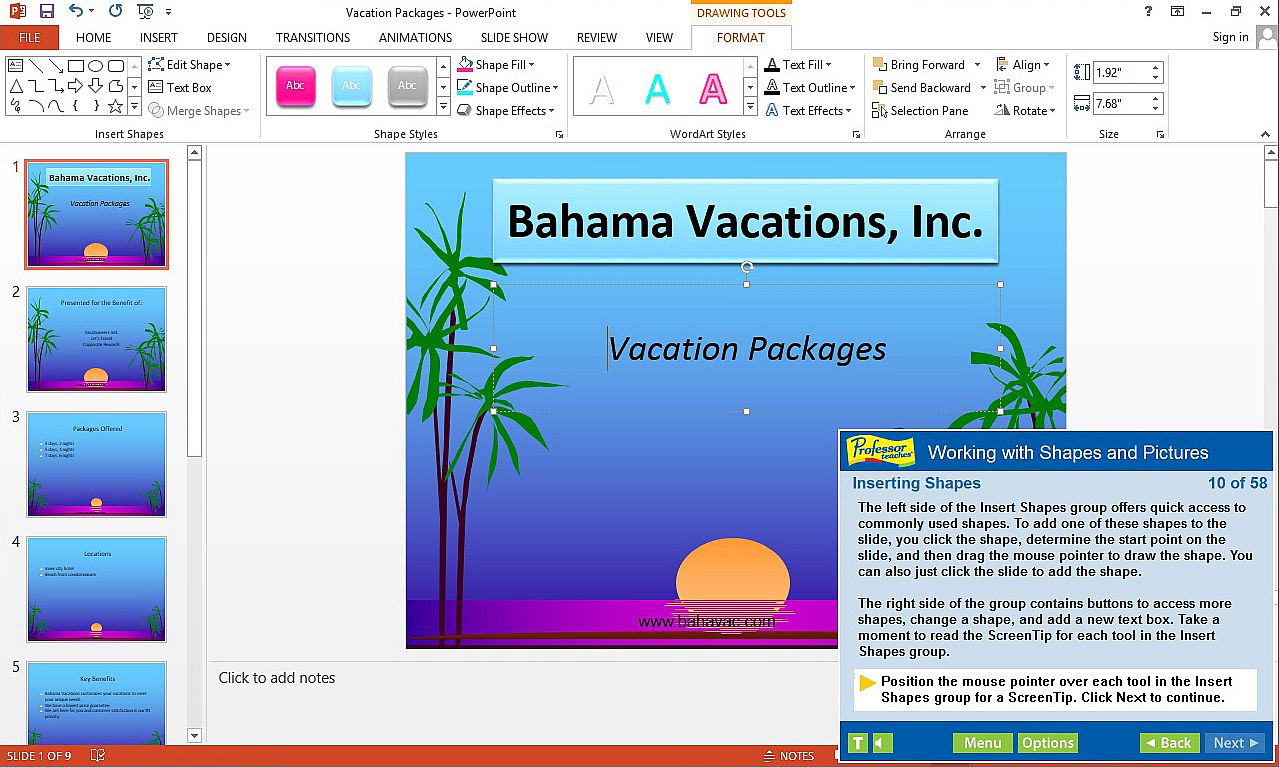Click the spell check icon in the status bar

[x=98, y=756]
